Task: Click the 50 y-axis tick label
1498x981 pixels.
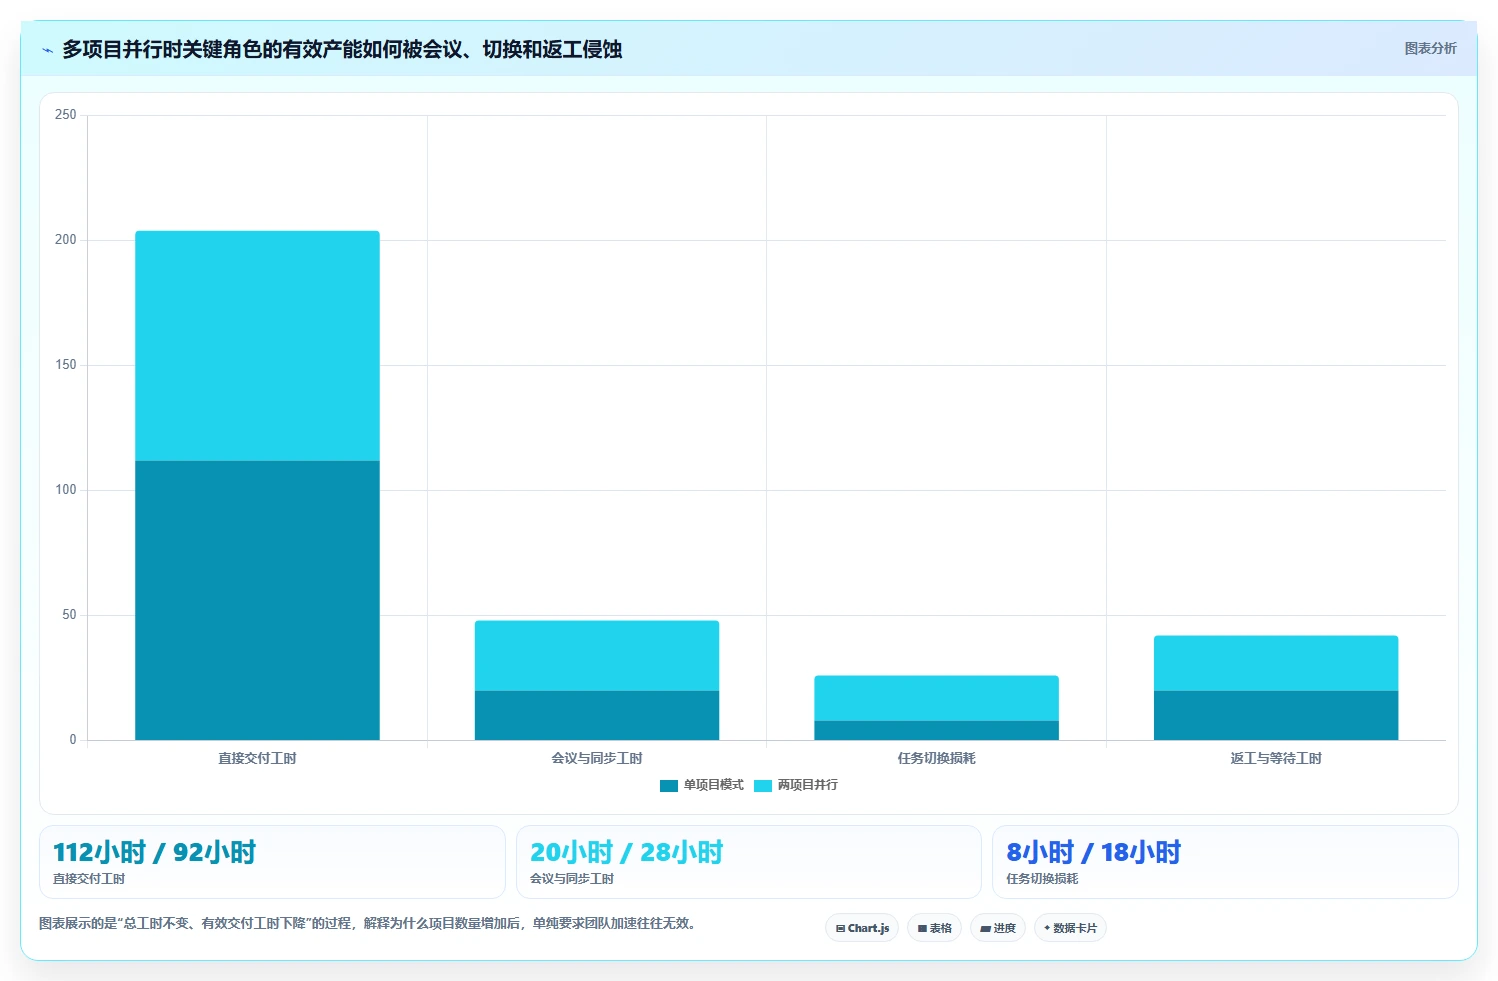Action: coord(69,615)
